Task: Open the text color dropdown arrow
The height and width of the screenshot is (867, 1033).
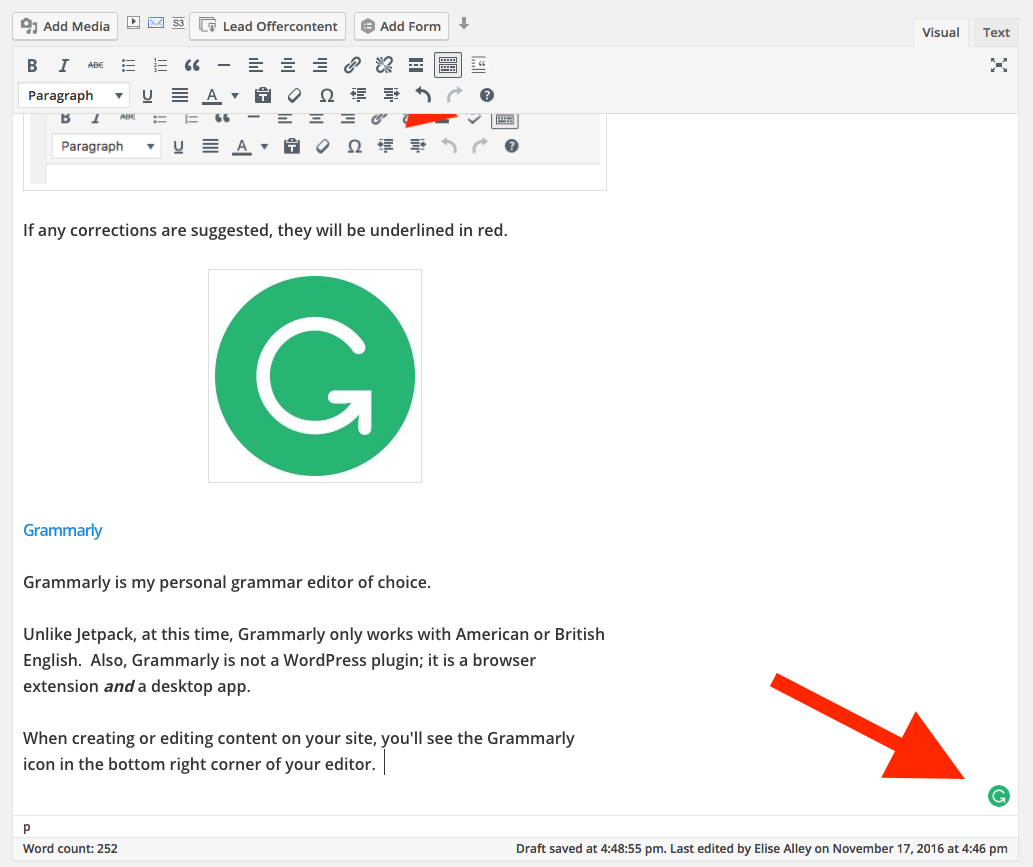Action: (234, 95)
